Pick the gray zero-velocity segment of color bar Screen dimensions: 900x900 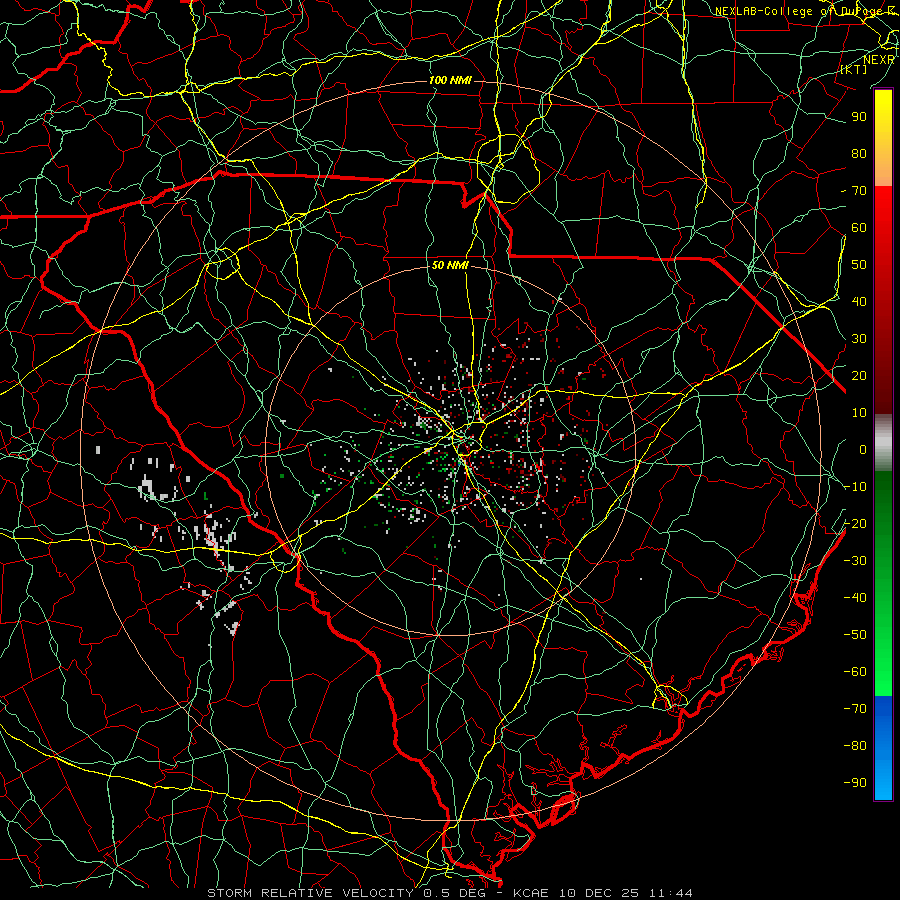[x=883, y=442]
